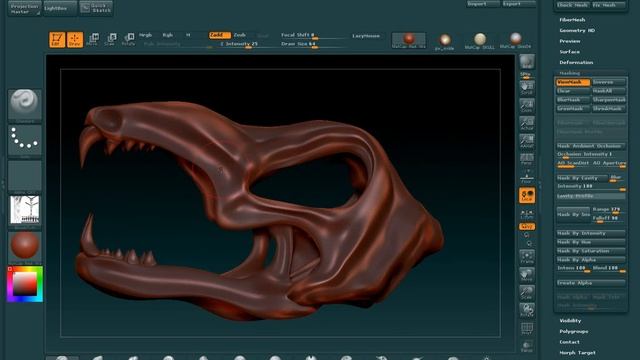The width and height of the screenshot is (640, 360).
Task: Click the Mask Ambient Occlusion button
Action: point(591,146)
